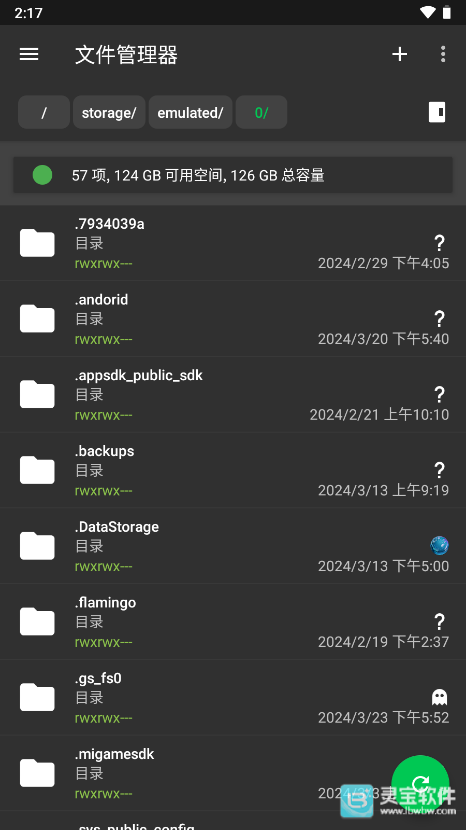
Task: Open the three-dot overflow menu
Action: tap(443, 54)
